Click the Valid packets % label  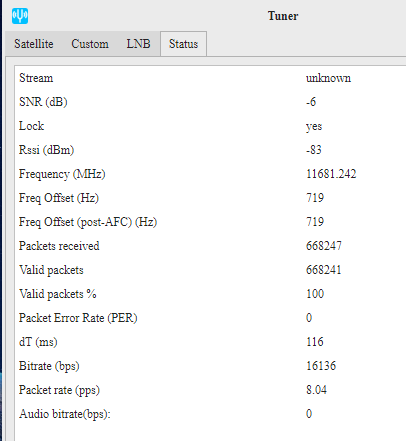click(58, 294)
